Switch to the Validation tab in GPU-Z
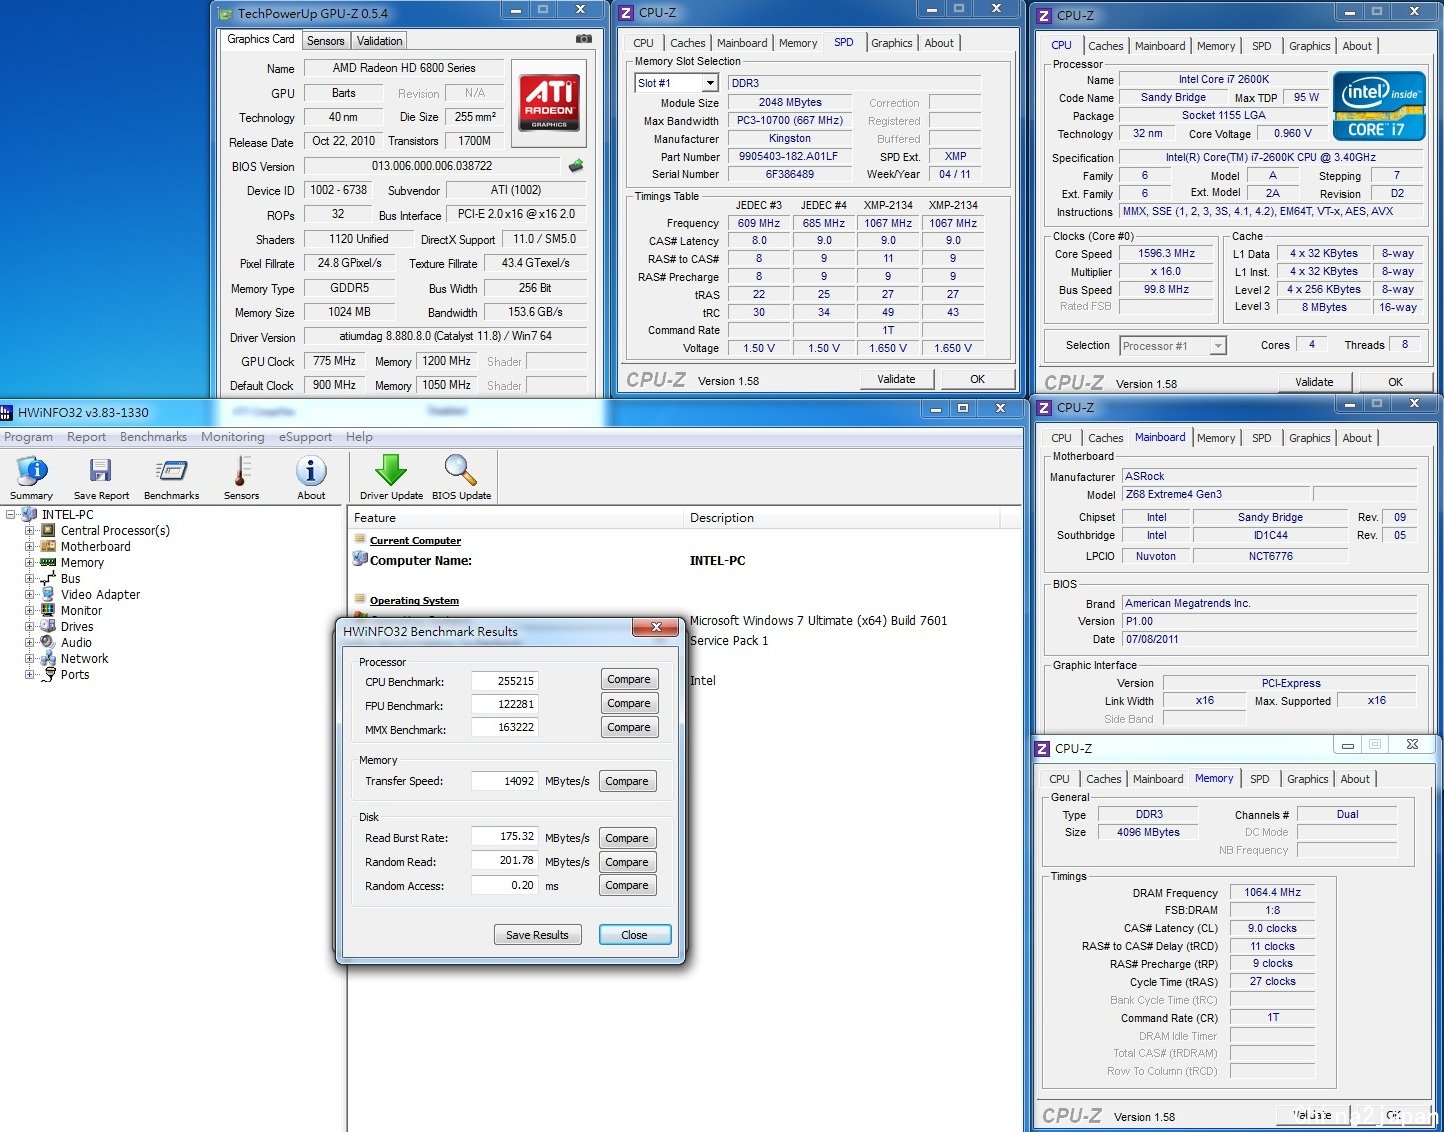The image size is (1444, 1132). pos(380,41)
